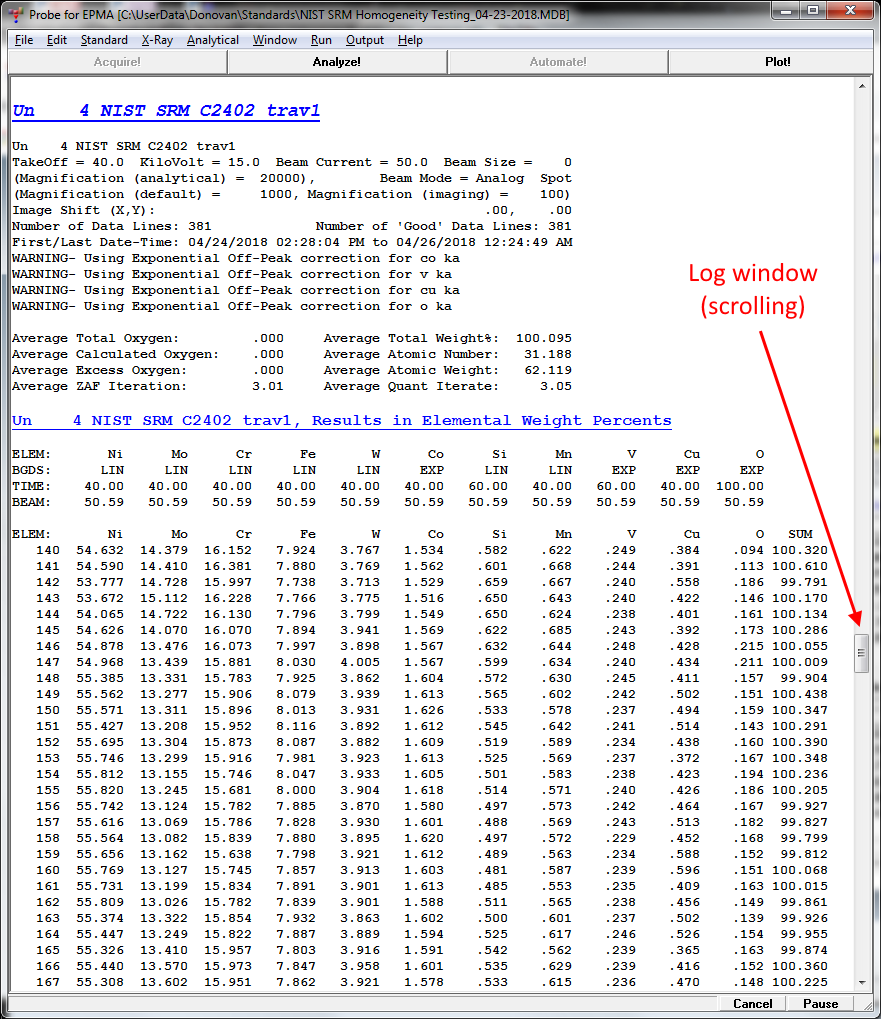This screenshot has height=1019, width=881.
Task: Click the log window scrollbar down arrow
Action: tap(862, 982)
